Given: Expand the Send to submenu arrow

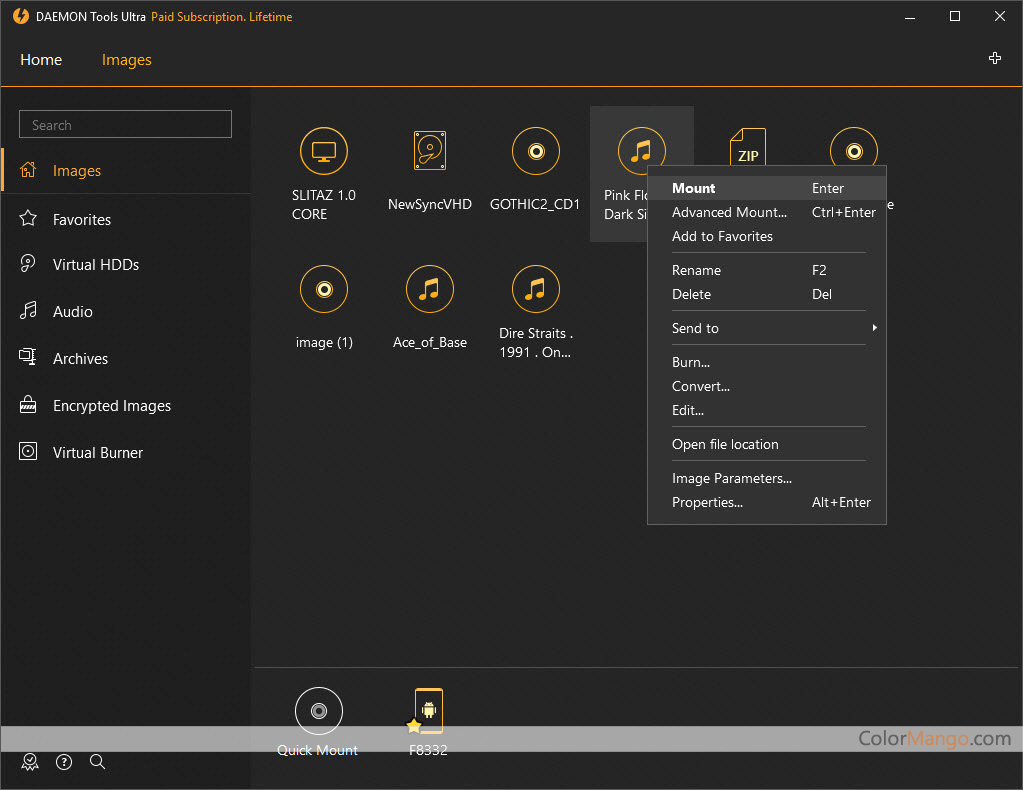Looking at the screenshot, I should point(874,327).
